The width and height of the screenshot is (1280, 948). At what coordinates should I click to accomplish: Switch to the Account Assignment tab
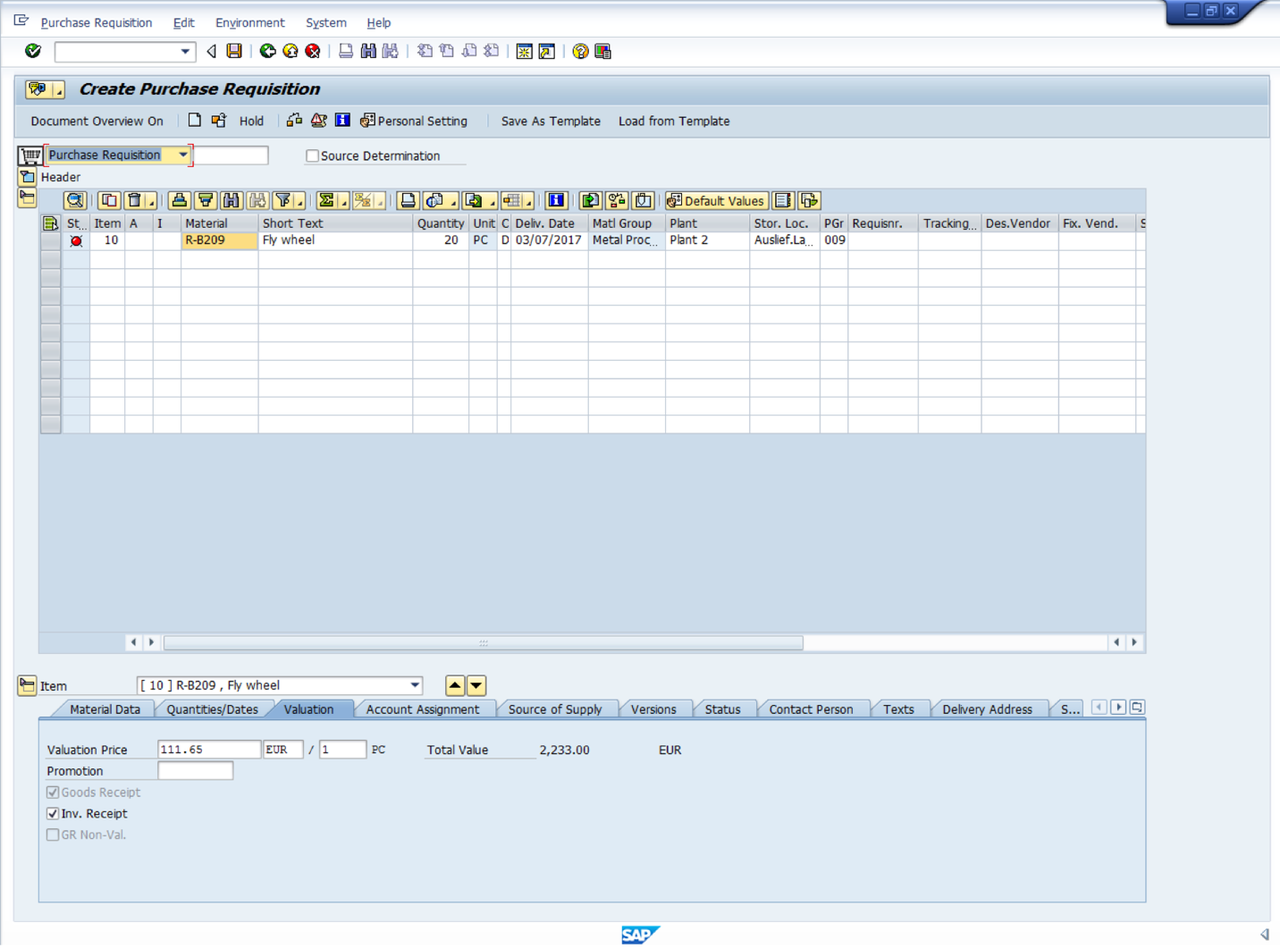[x=423, y=709]
